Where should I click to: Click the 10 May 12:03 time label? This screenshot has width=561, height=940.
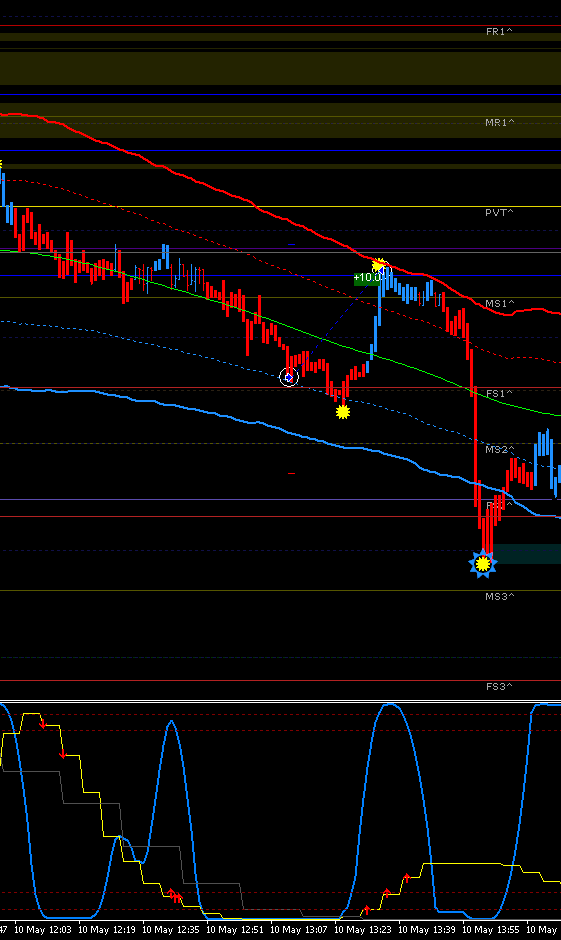[43, 930]
